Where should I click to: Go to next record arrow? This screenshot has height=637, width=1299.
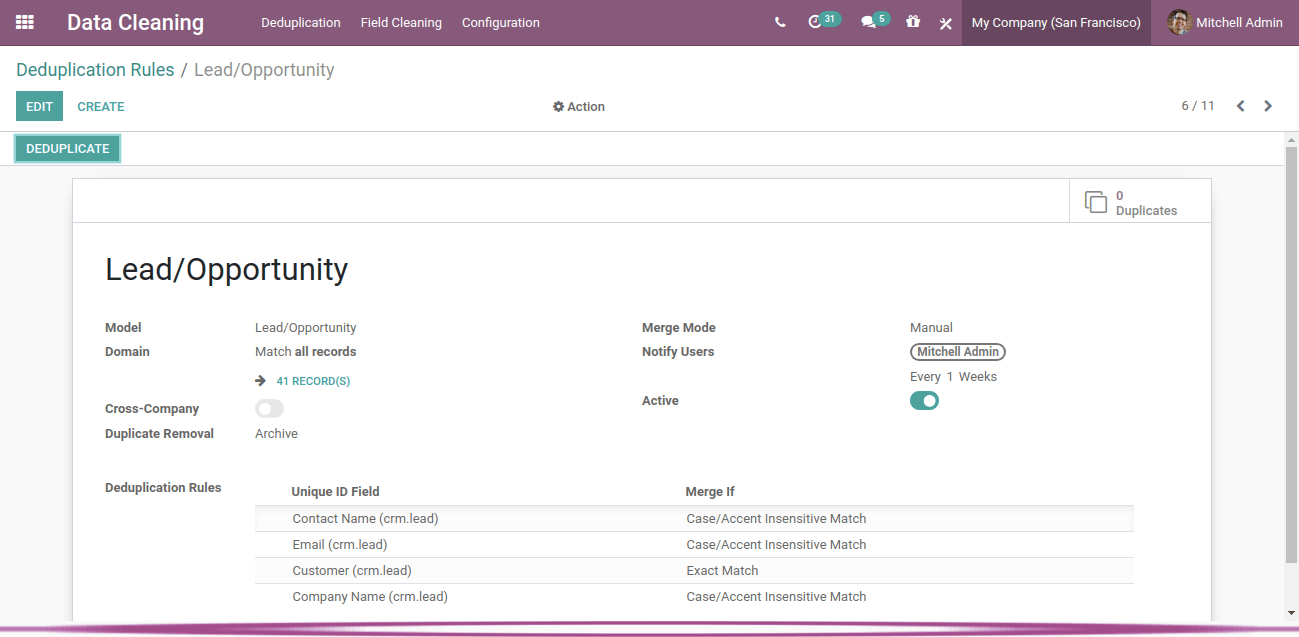coord(1268,106)
